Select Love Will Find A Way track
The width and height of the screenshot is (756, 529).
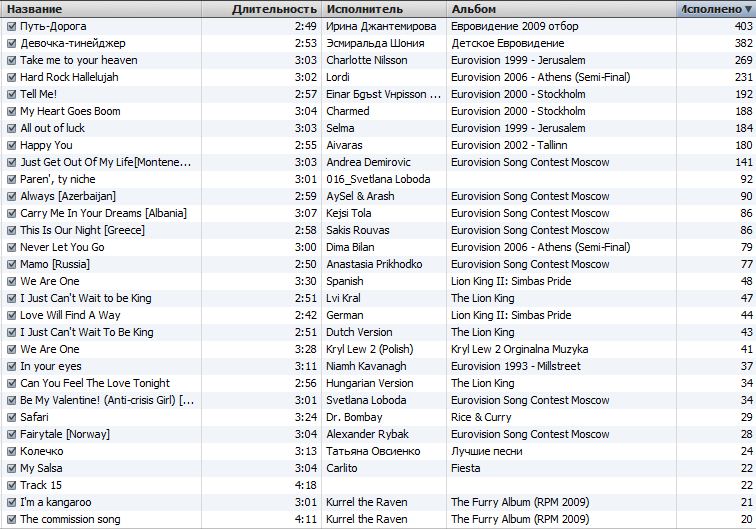(70, 315)
